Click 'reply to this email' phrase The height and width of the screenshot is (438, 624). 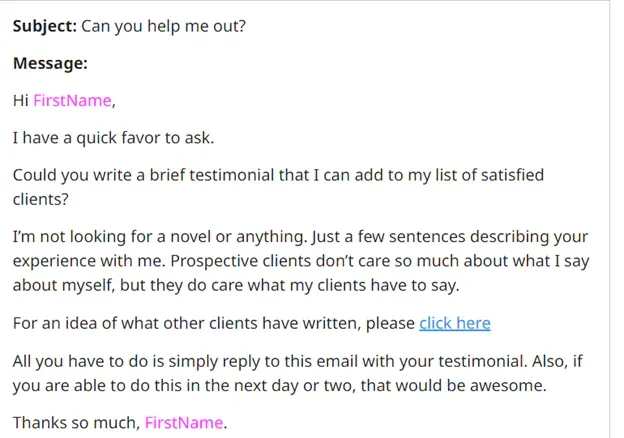[x=289, y=361]
